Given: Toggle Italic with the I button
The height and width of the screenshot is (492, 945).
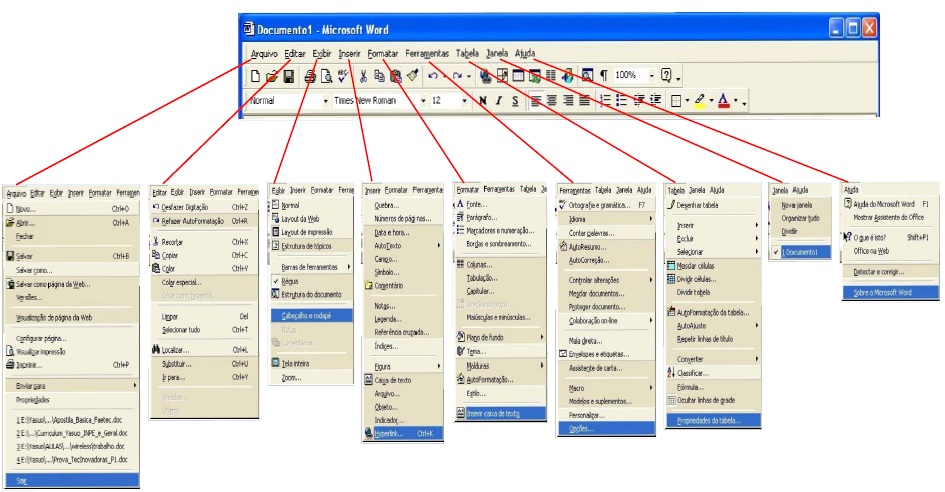Looking at the screenshot, I should [x=498, y=101].
